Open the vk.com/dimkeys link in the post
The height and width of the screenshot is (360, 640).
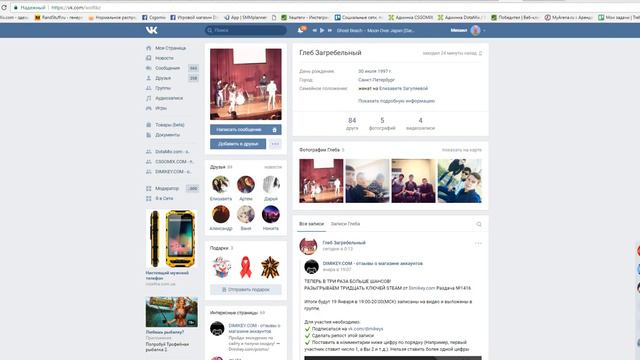[x=366, y=329]
